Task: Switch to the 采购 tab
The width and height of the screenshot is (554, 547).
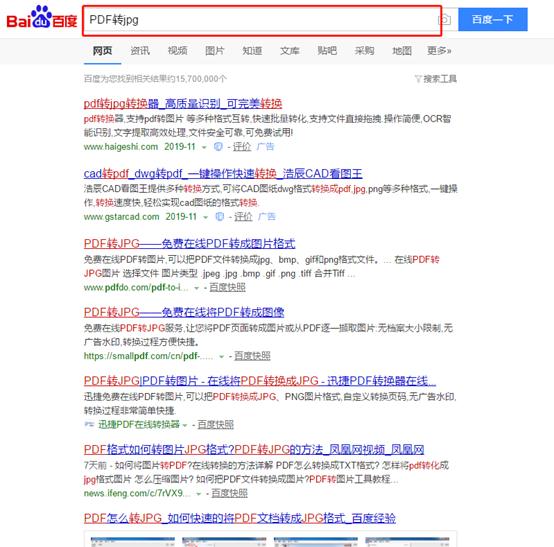Action: pyautogui.click(x=365, y=51)
